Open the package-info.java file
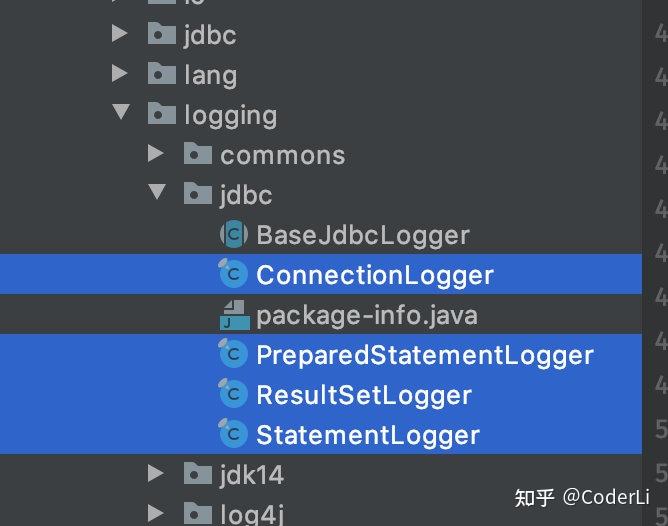The image size is (668, 526). (x=367, y=316)
